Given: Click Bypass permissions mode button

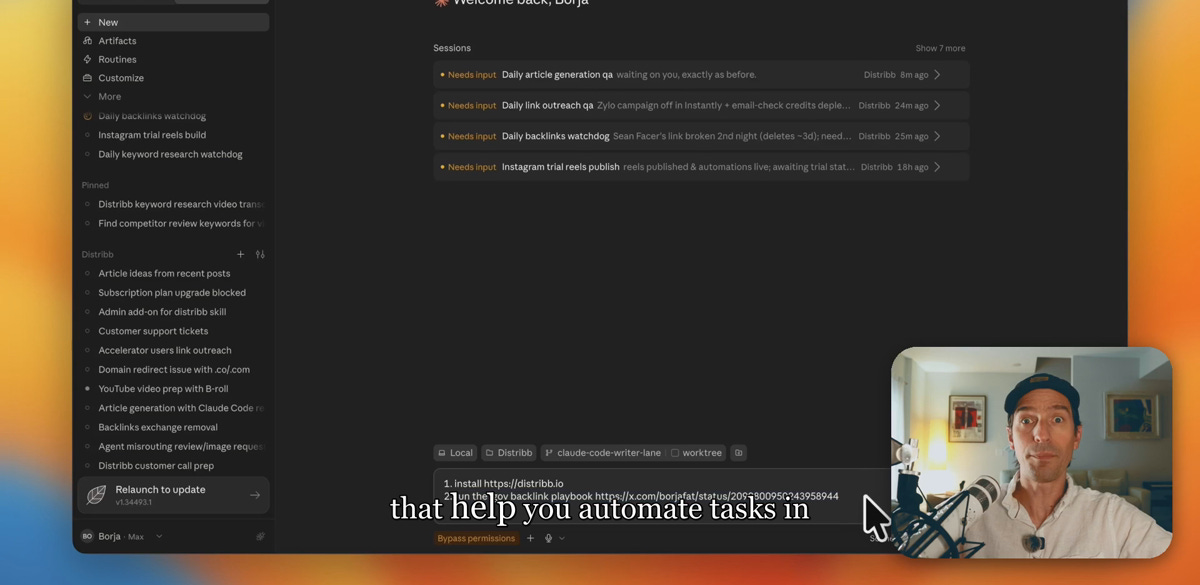Looking at the screenshot, I should click(476, 538).
